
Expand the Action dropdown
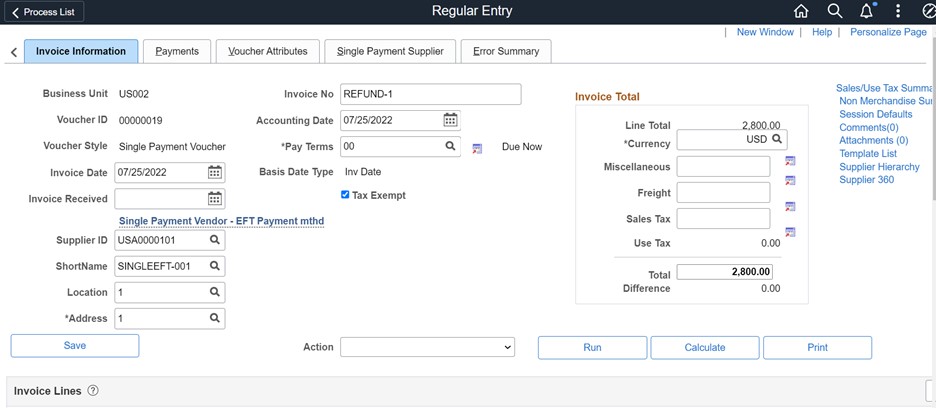tap(427, 347)
